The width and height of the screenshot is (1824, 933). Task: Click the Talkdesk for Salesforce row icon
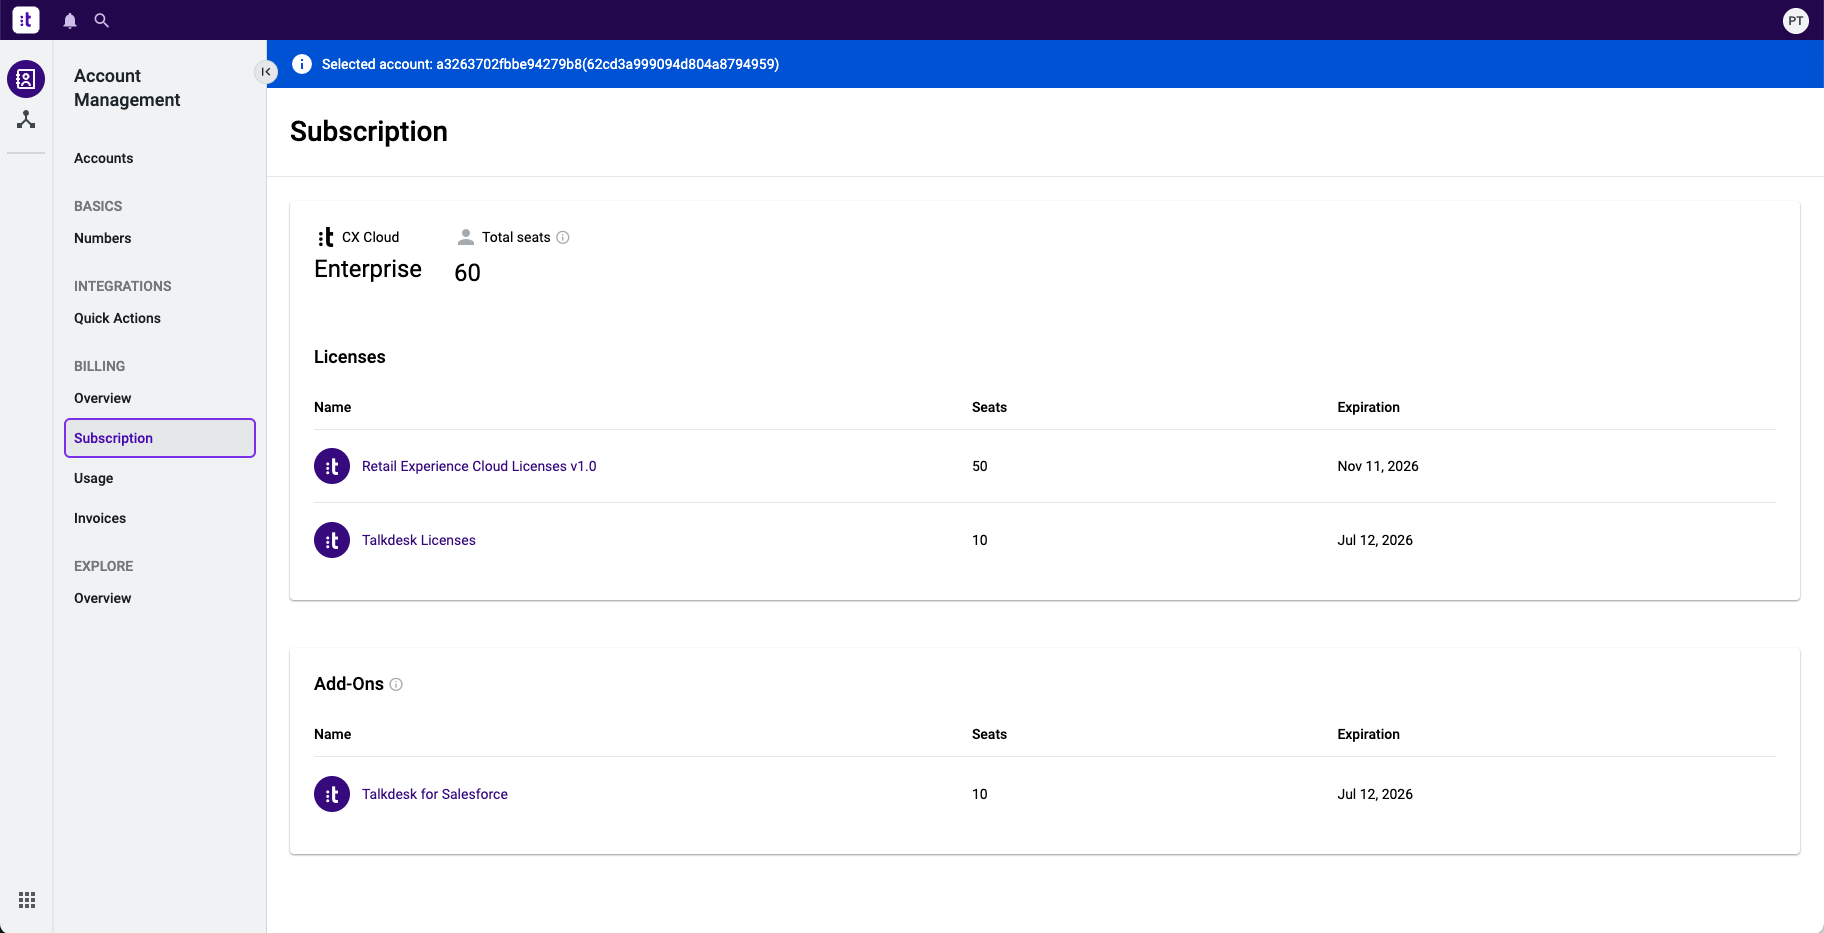tap(332, 794)
